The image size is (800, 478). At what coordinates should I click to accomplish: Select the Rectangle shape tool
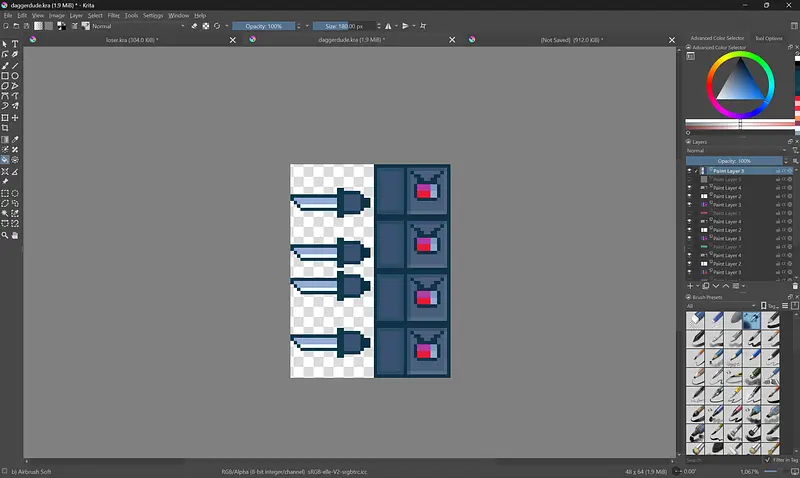[5, 76]
